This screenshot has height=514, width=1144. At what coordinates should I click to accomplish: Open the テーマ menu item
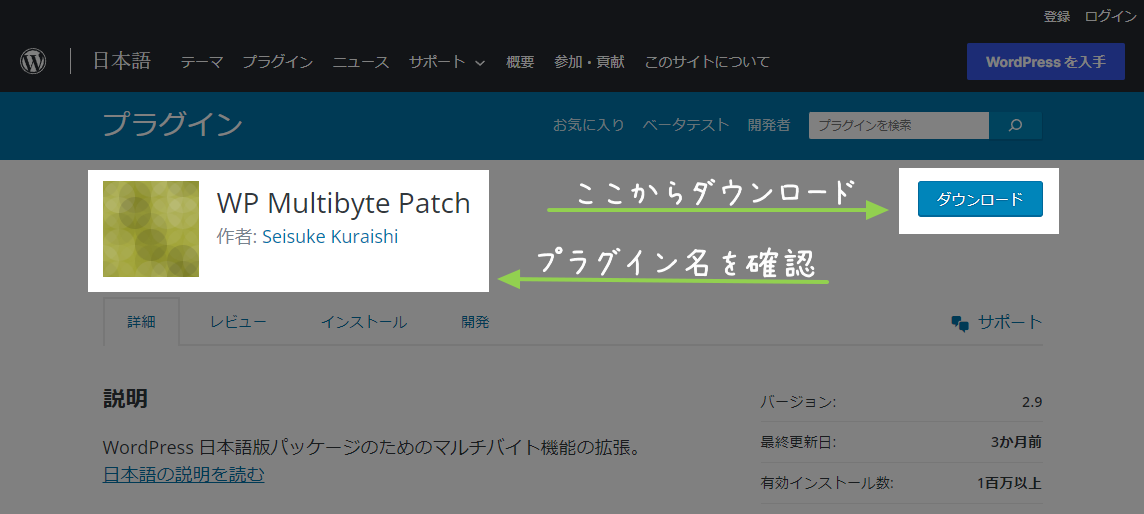click(x=202, y=62)
